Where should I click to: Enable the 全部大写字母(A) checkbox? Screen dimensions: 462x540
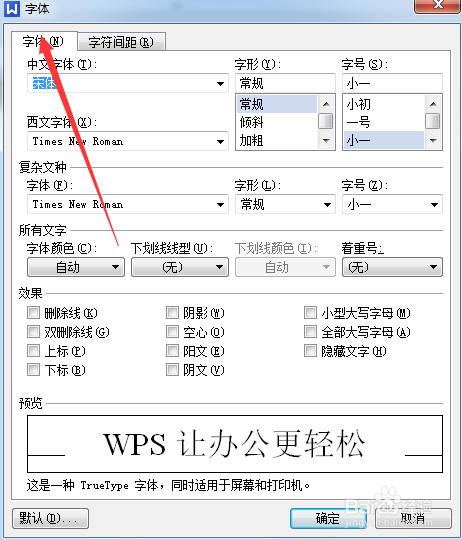(x=310, y=332)
